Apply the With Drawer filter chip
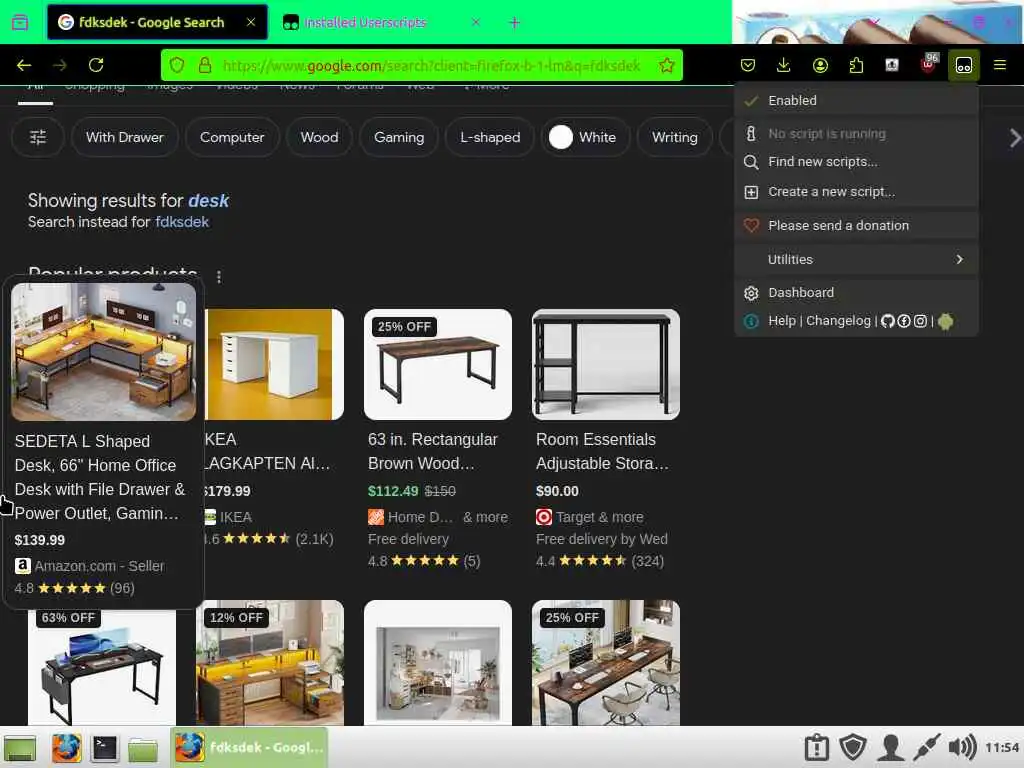This screenshot has width=1024, height=768. (x=125, y=137)
